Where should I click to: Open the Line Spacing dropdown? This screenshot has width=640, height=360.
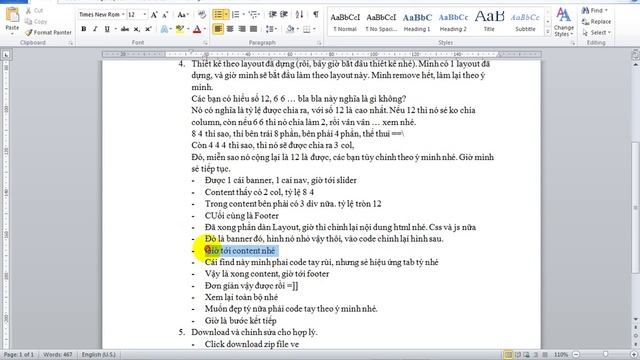point(271,29)
